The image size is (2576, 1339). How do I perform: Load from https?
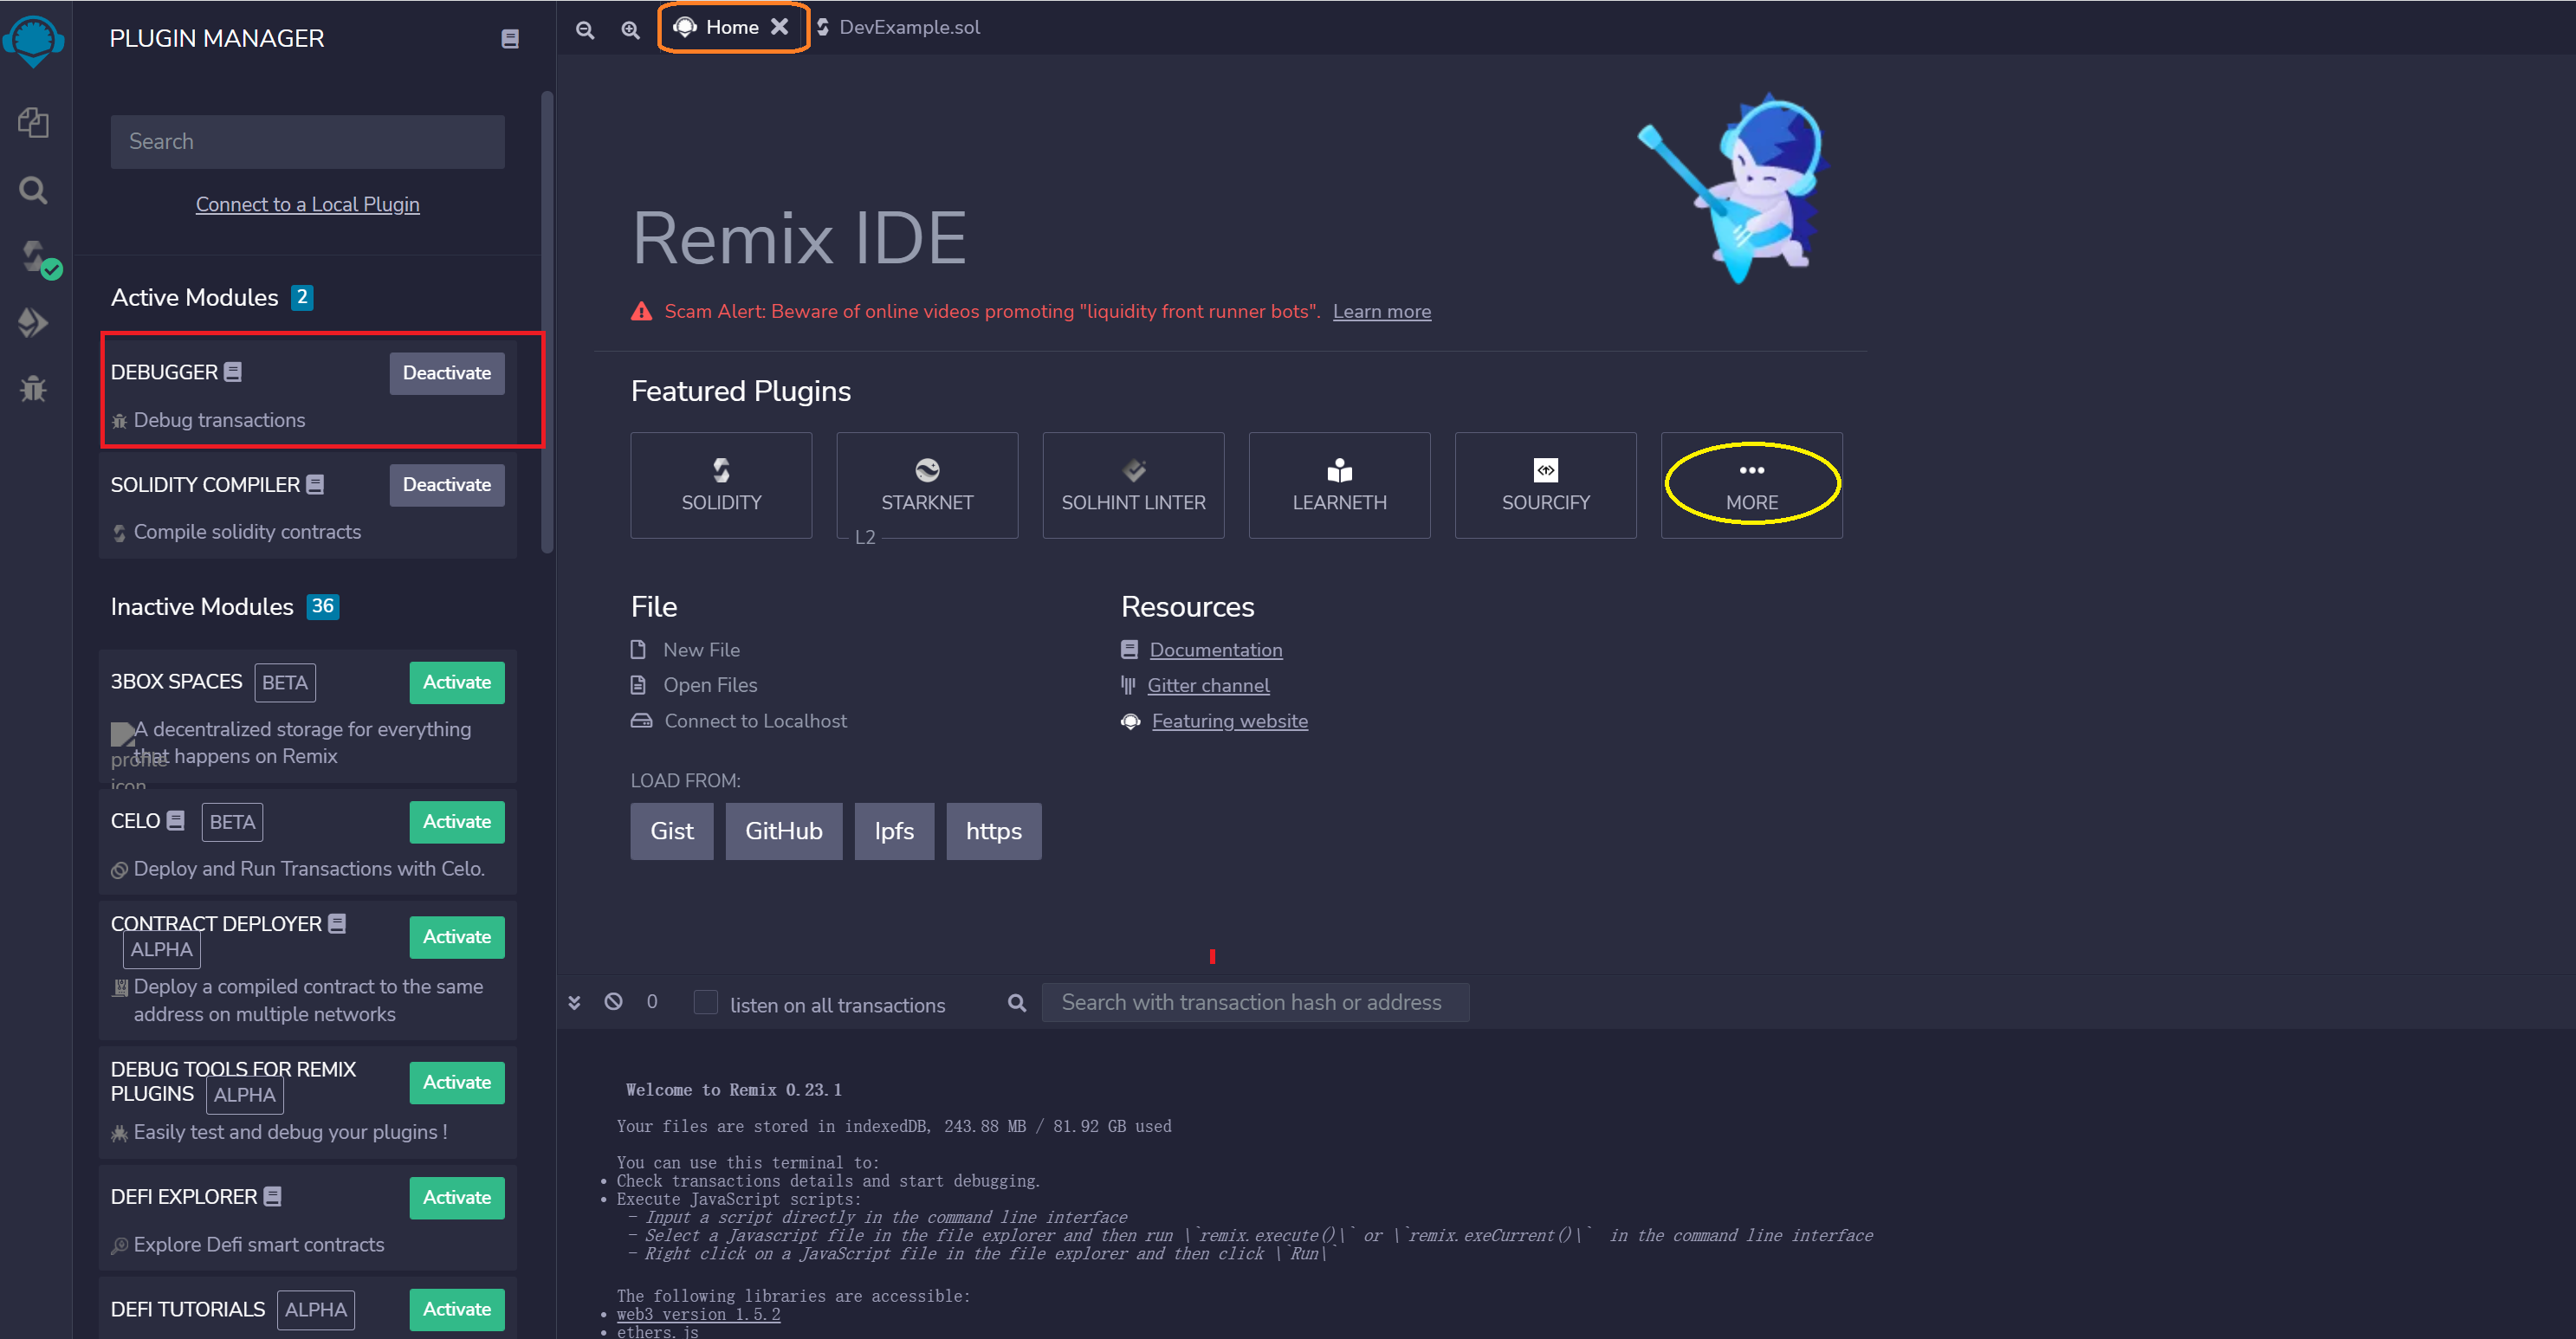pyautogui.click(x=993, y=831)
